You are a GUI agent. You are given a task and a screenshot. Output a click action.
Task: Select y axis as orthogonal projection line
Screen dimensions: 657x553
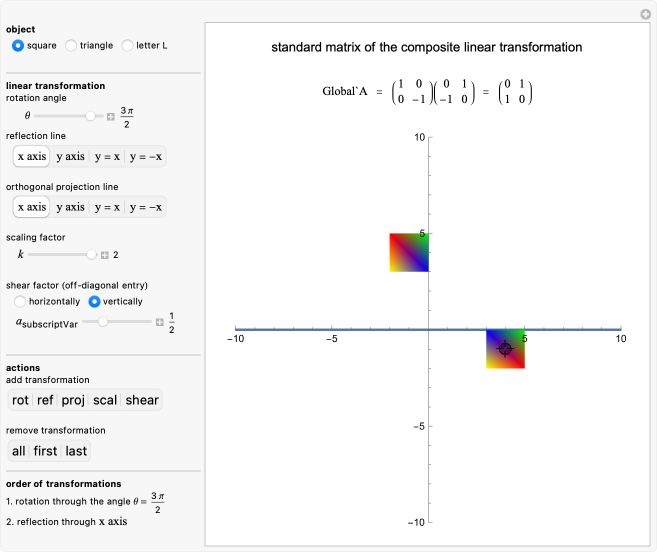tap(70, 207)
